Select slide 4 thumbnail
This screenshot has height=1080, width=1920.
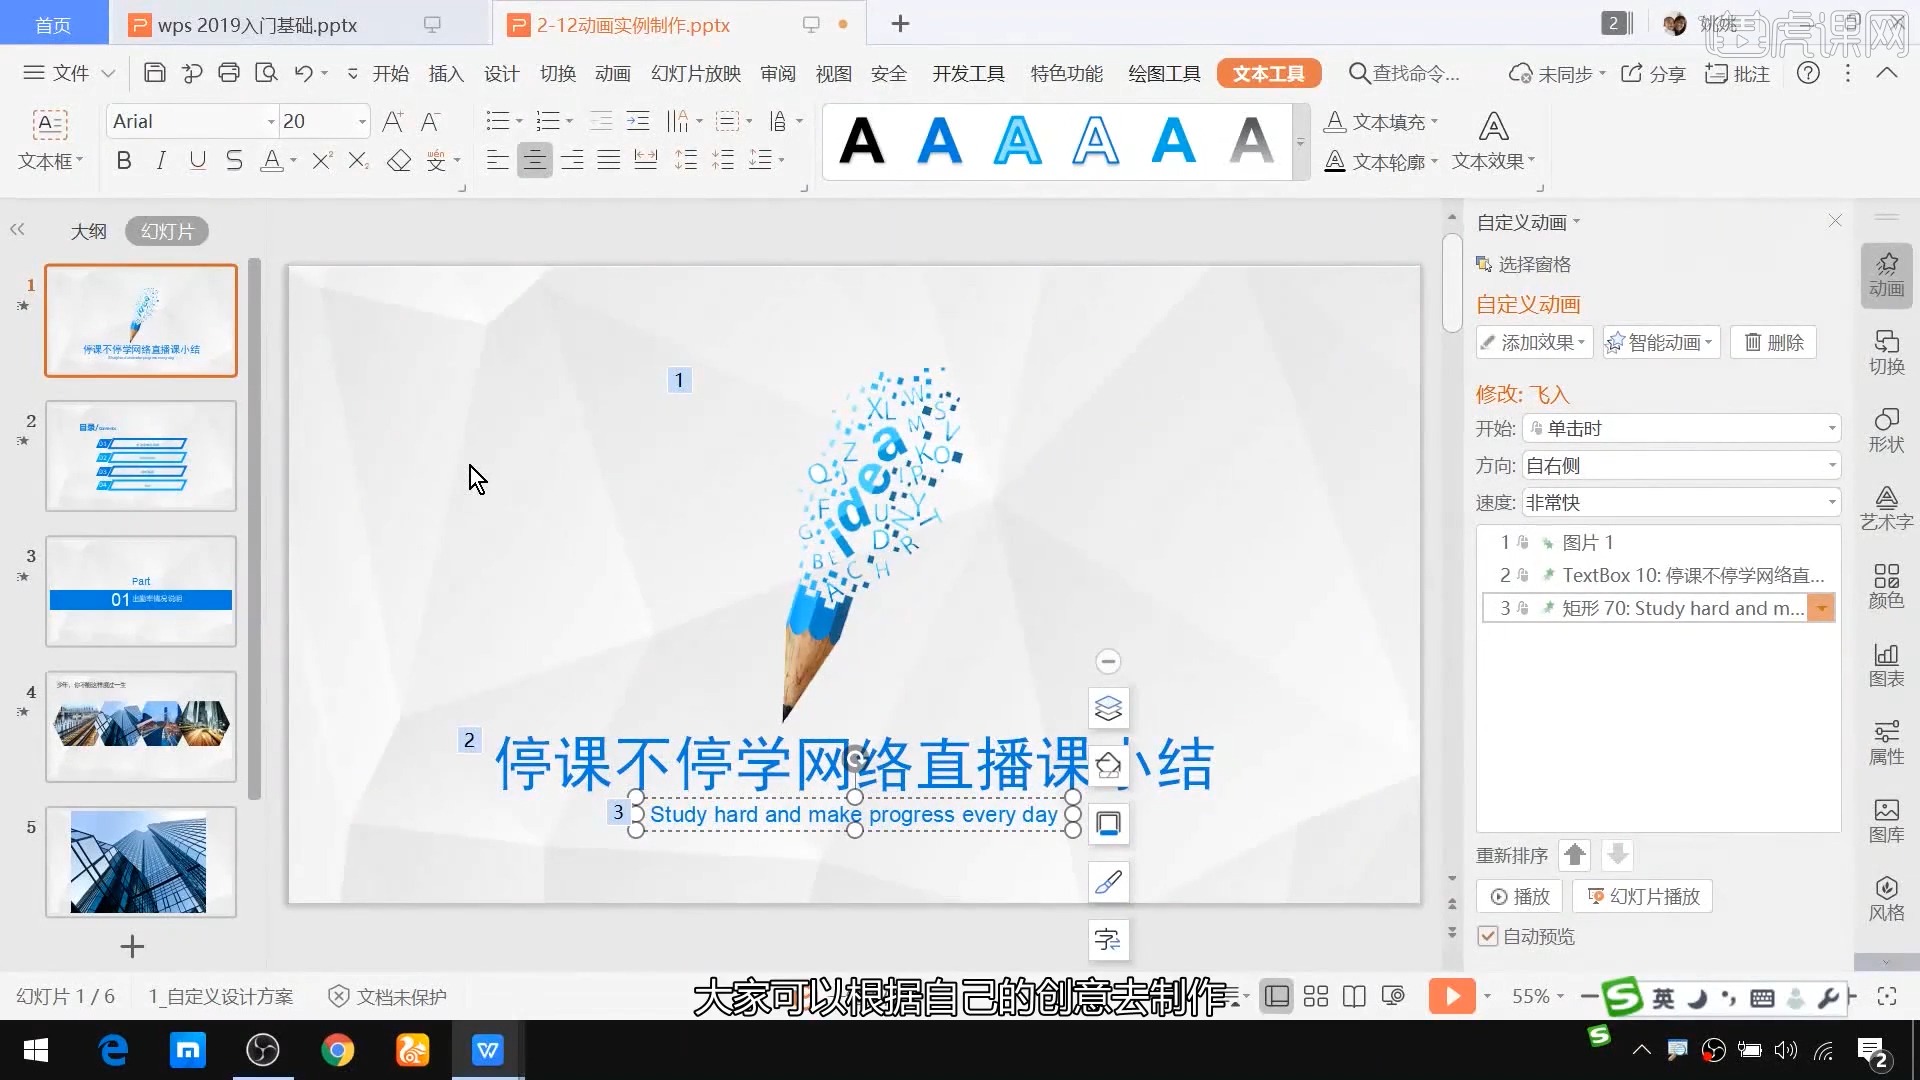point(141,726)
